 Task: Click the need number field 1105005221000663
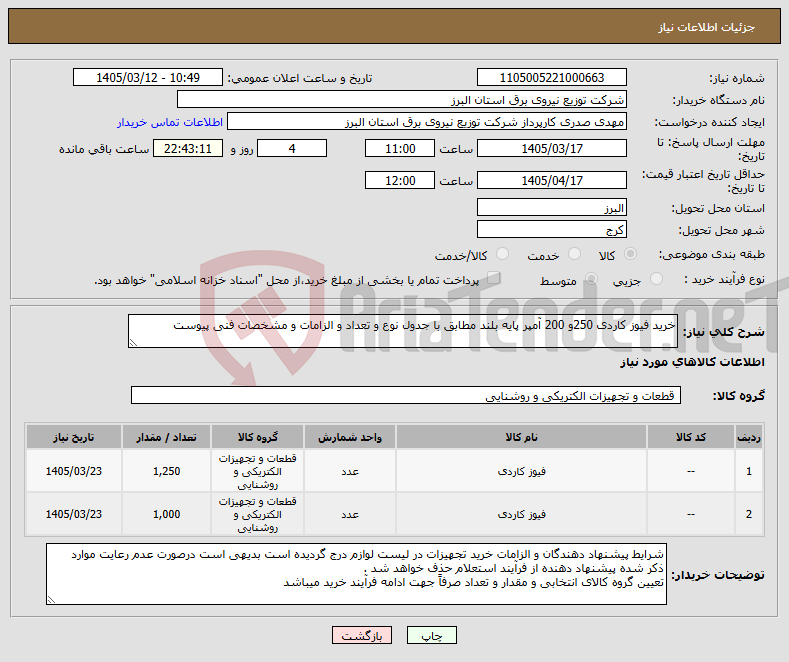551,77
